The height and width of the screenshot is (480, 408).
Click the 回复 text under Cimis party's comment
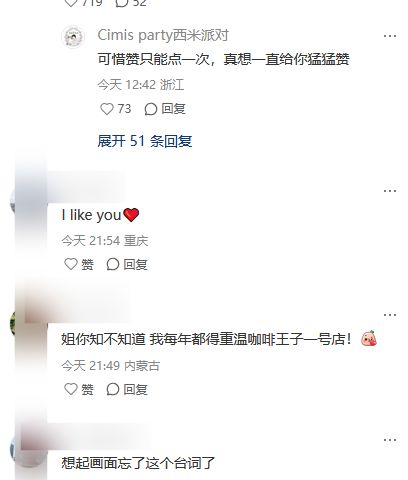173,109
